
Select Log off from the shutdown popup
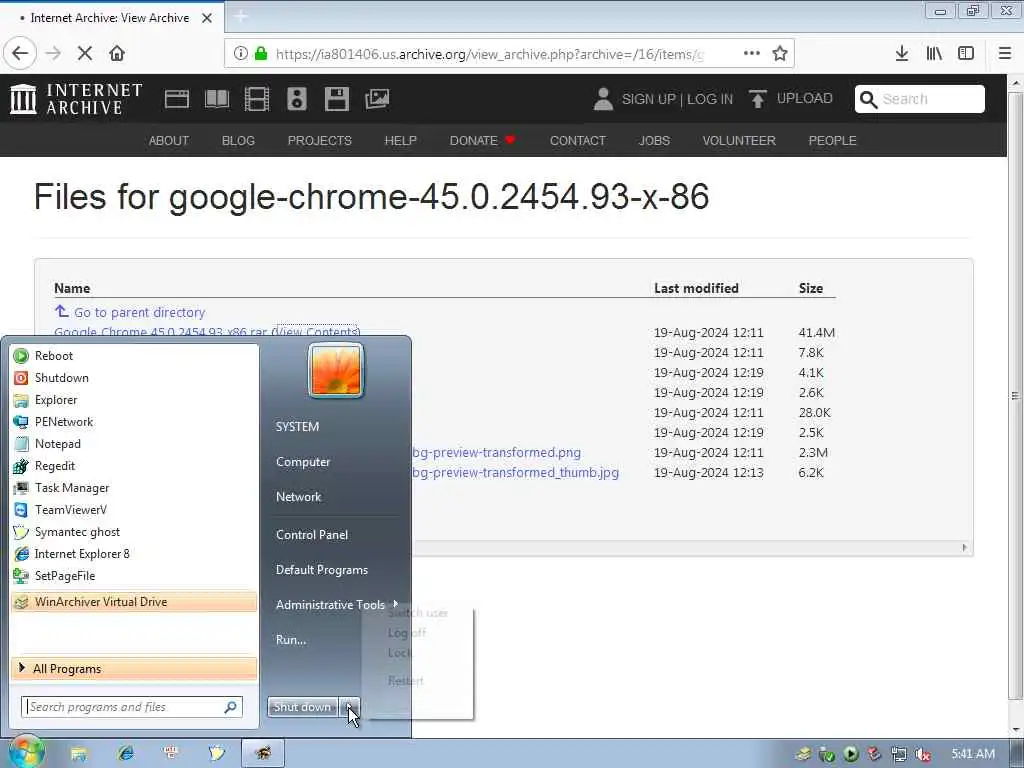[x=406, y=633]
